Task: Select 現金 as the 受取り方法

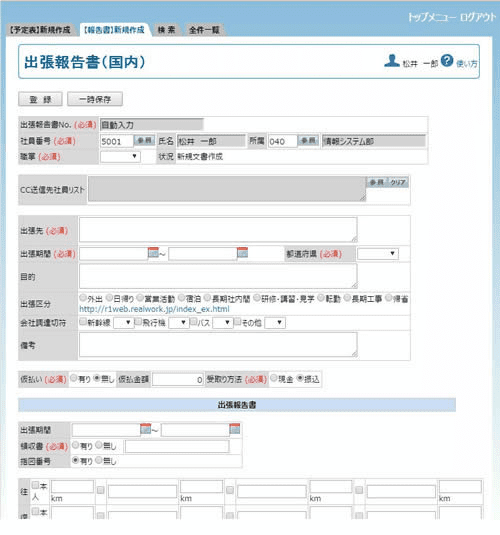Action: 274,378
